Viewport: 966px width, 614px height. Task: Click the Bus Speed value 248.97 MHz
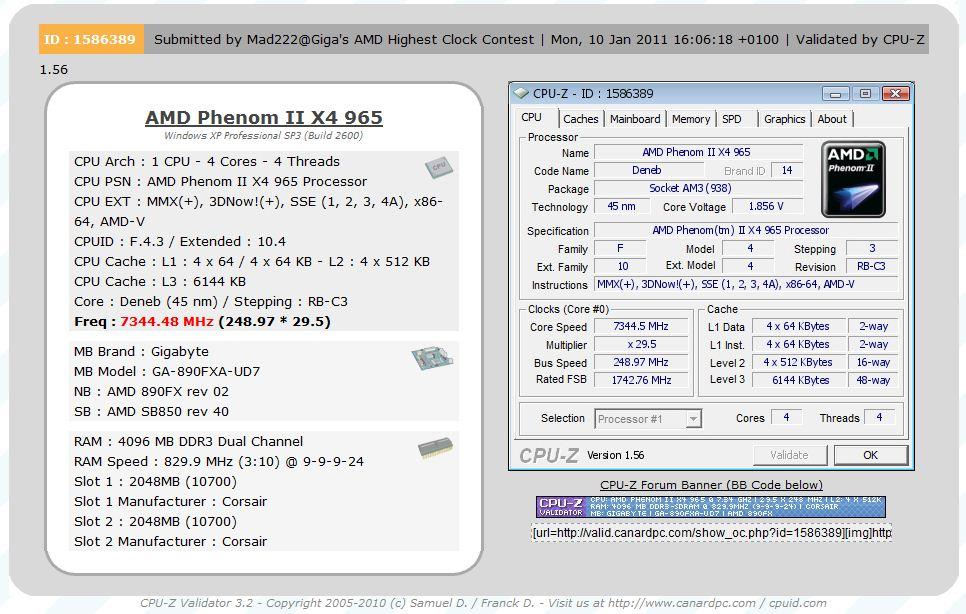pos(641,362)
